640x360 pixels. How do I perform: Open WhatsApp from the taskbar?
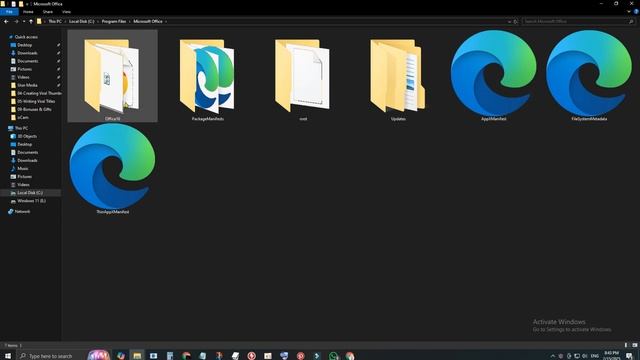(333, 356)
